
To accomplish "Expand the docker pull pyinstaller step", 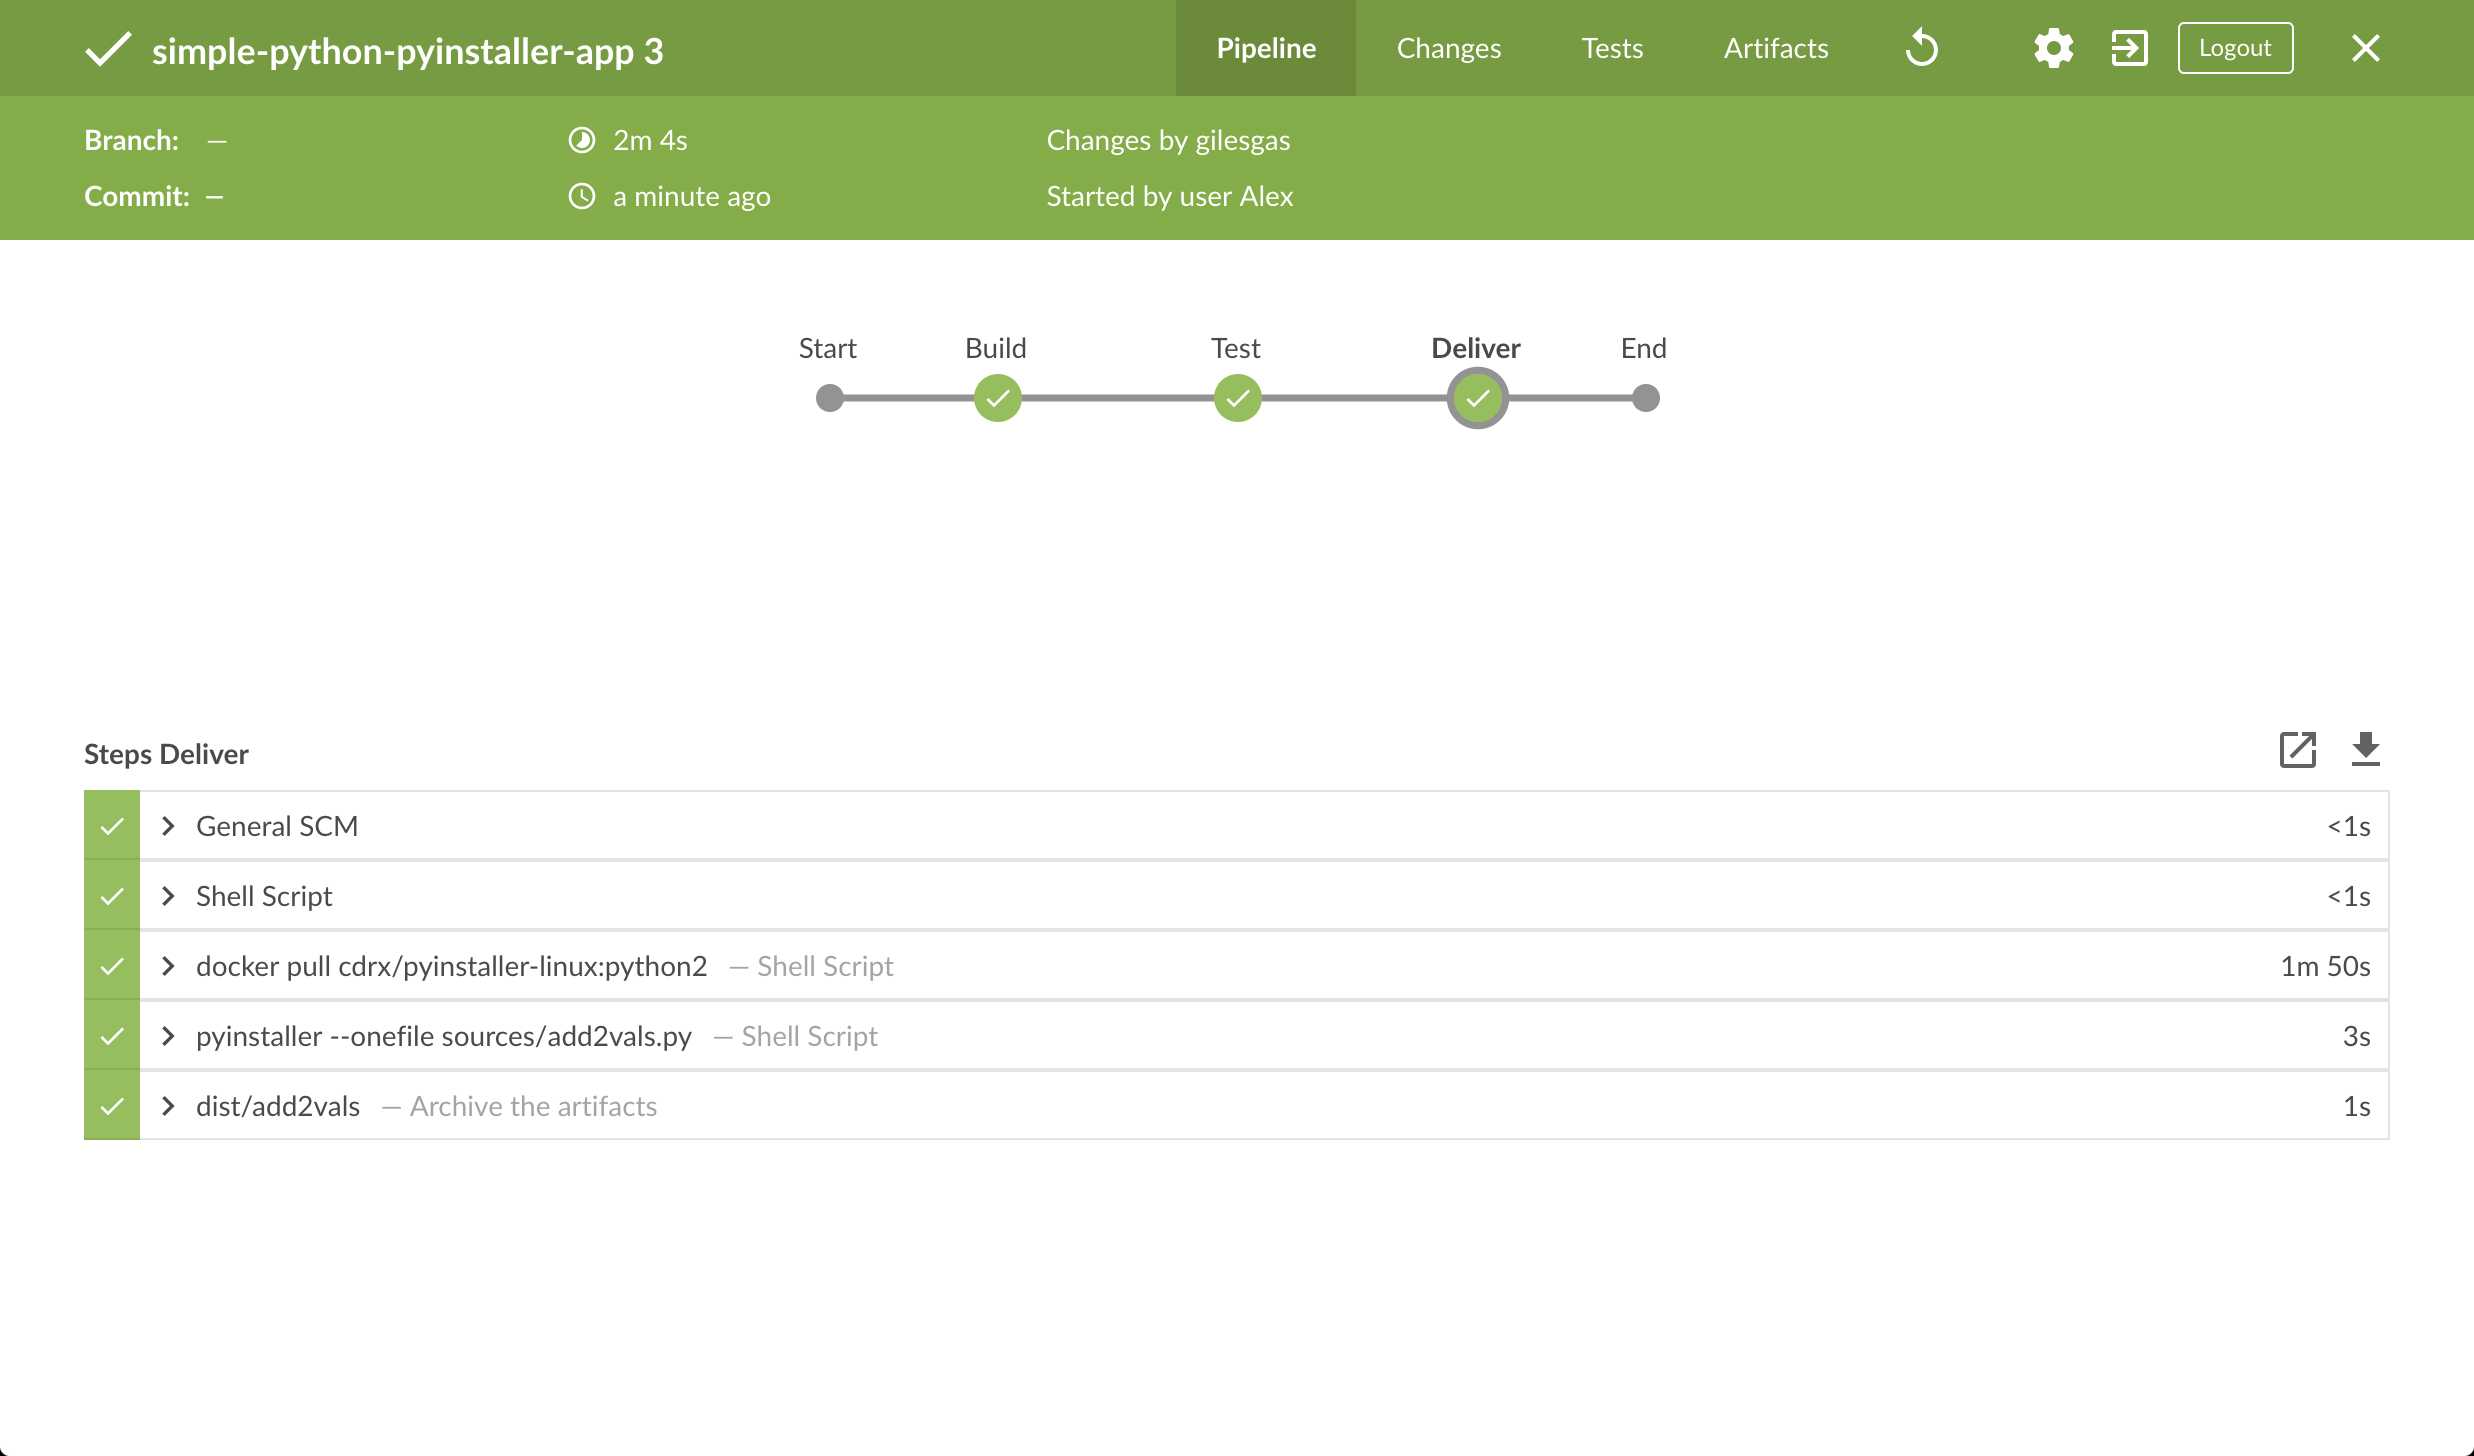I will coord(170,967).
